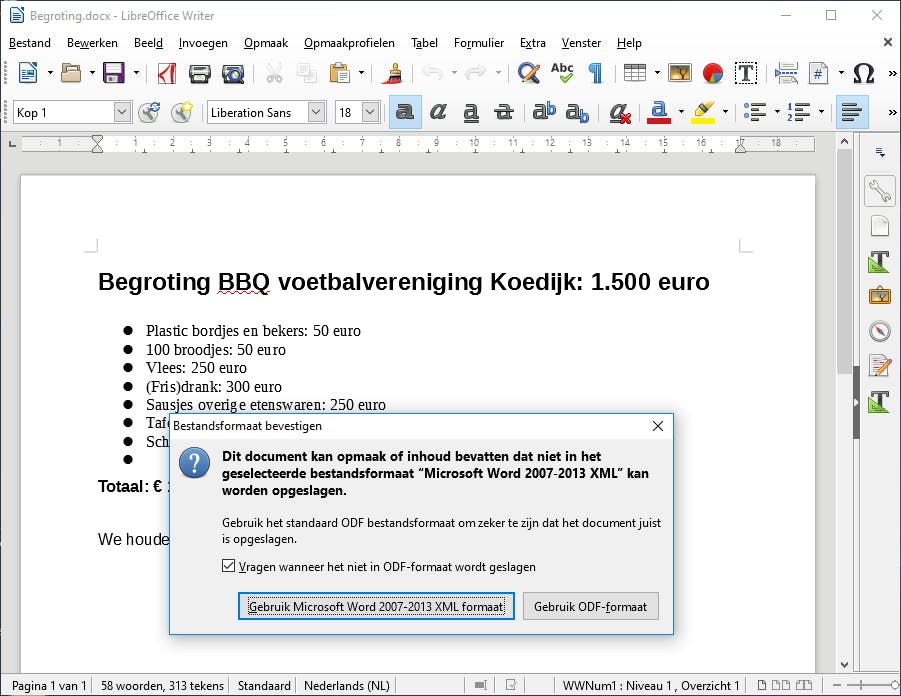This screenshot has width=901, height=696.
Task: Run the Abc spelling check icon
Action: [562, 73]
